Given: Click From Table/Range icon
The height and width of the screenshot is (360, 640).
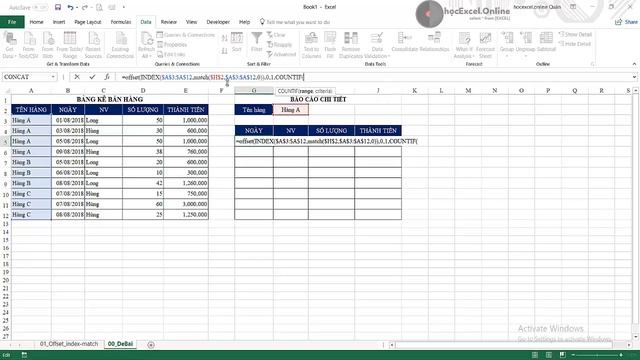Looking at the screenshot, I should tap(69, 45).
